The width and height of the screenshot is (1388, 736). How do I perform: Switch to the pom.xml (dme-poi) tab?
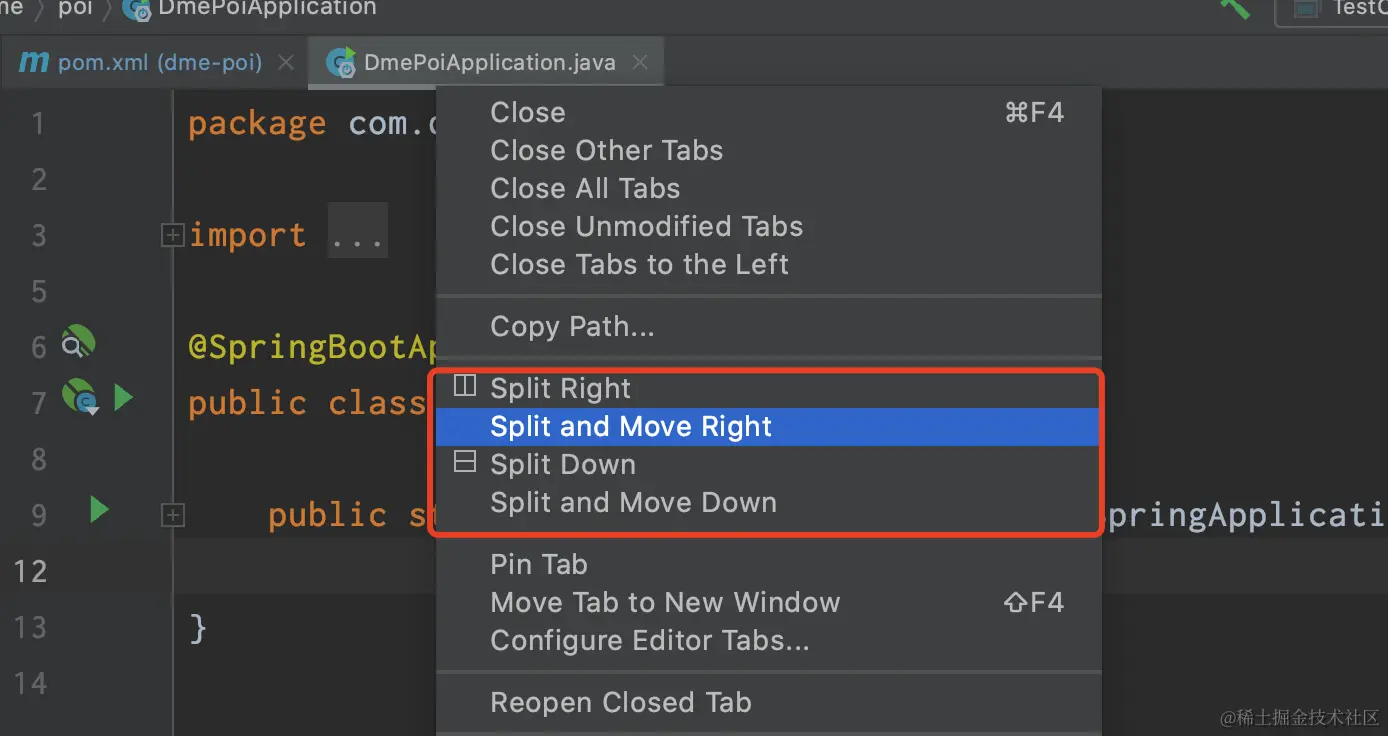(x=159, y=62)
